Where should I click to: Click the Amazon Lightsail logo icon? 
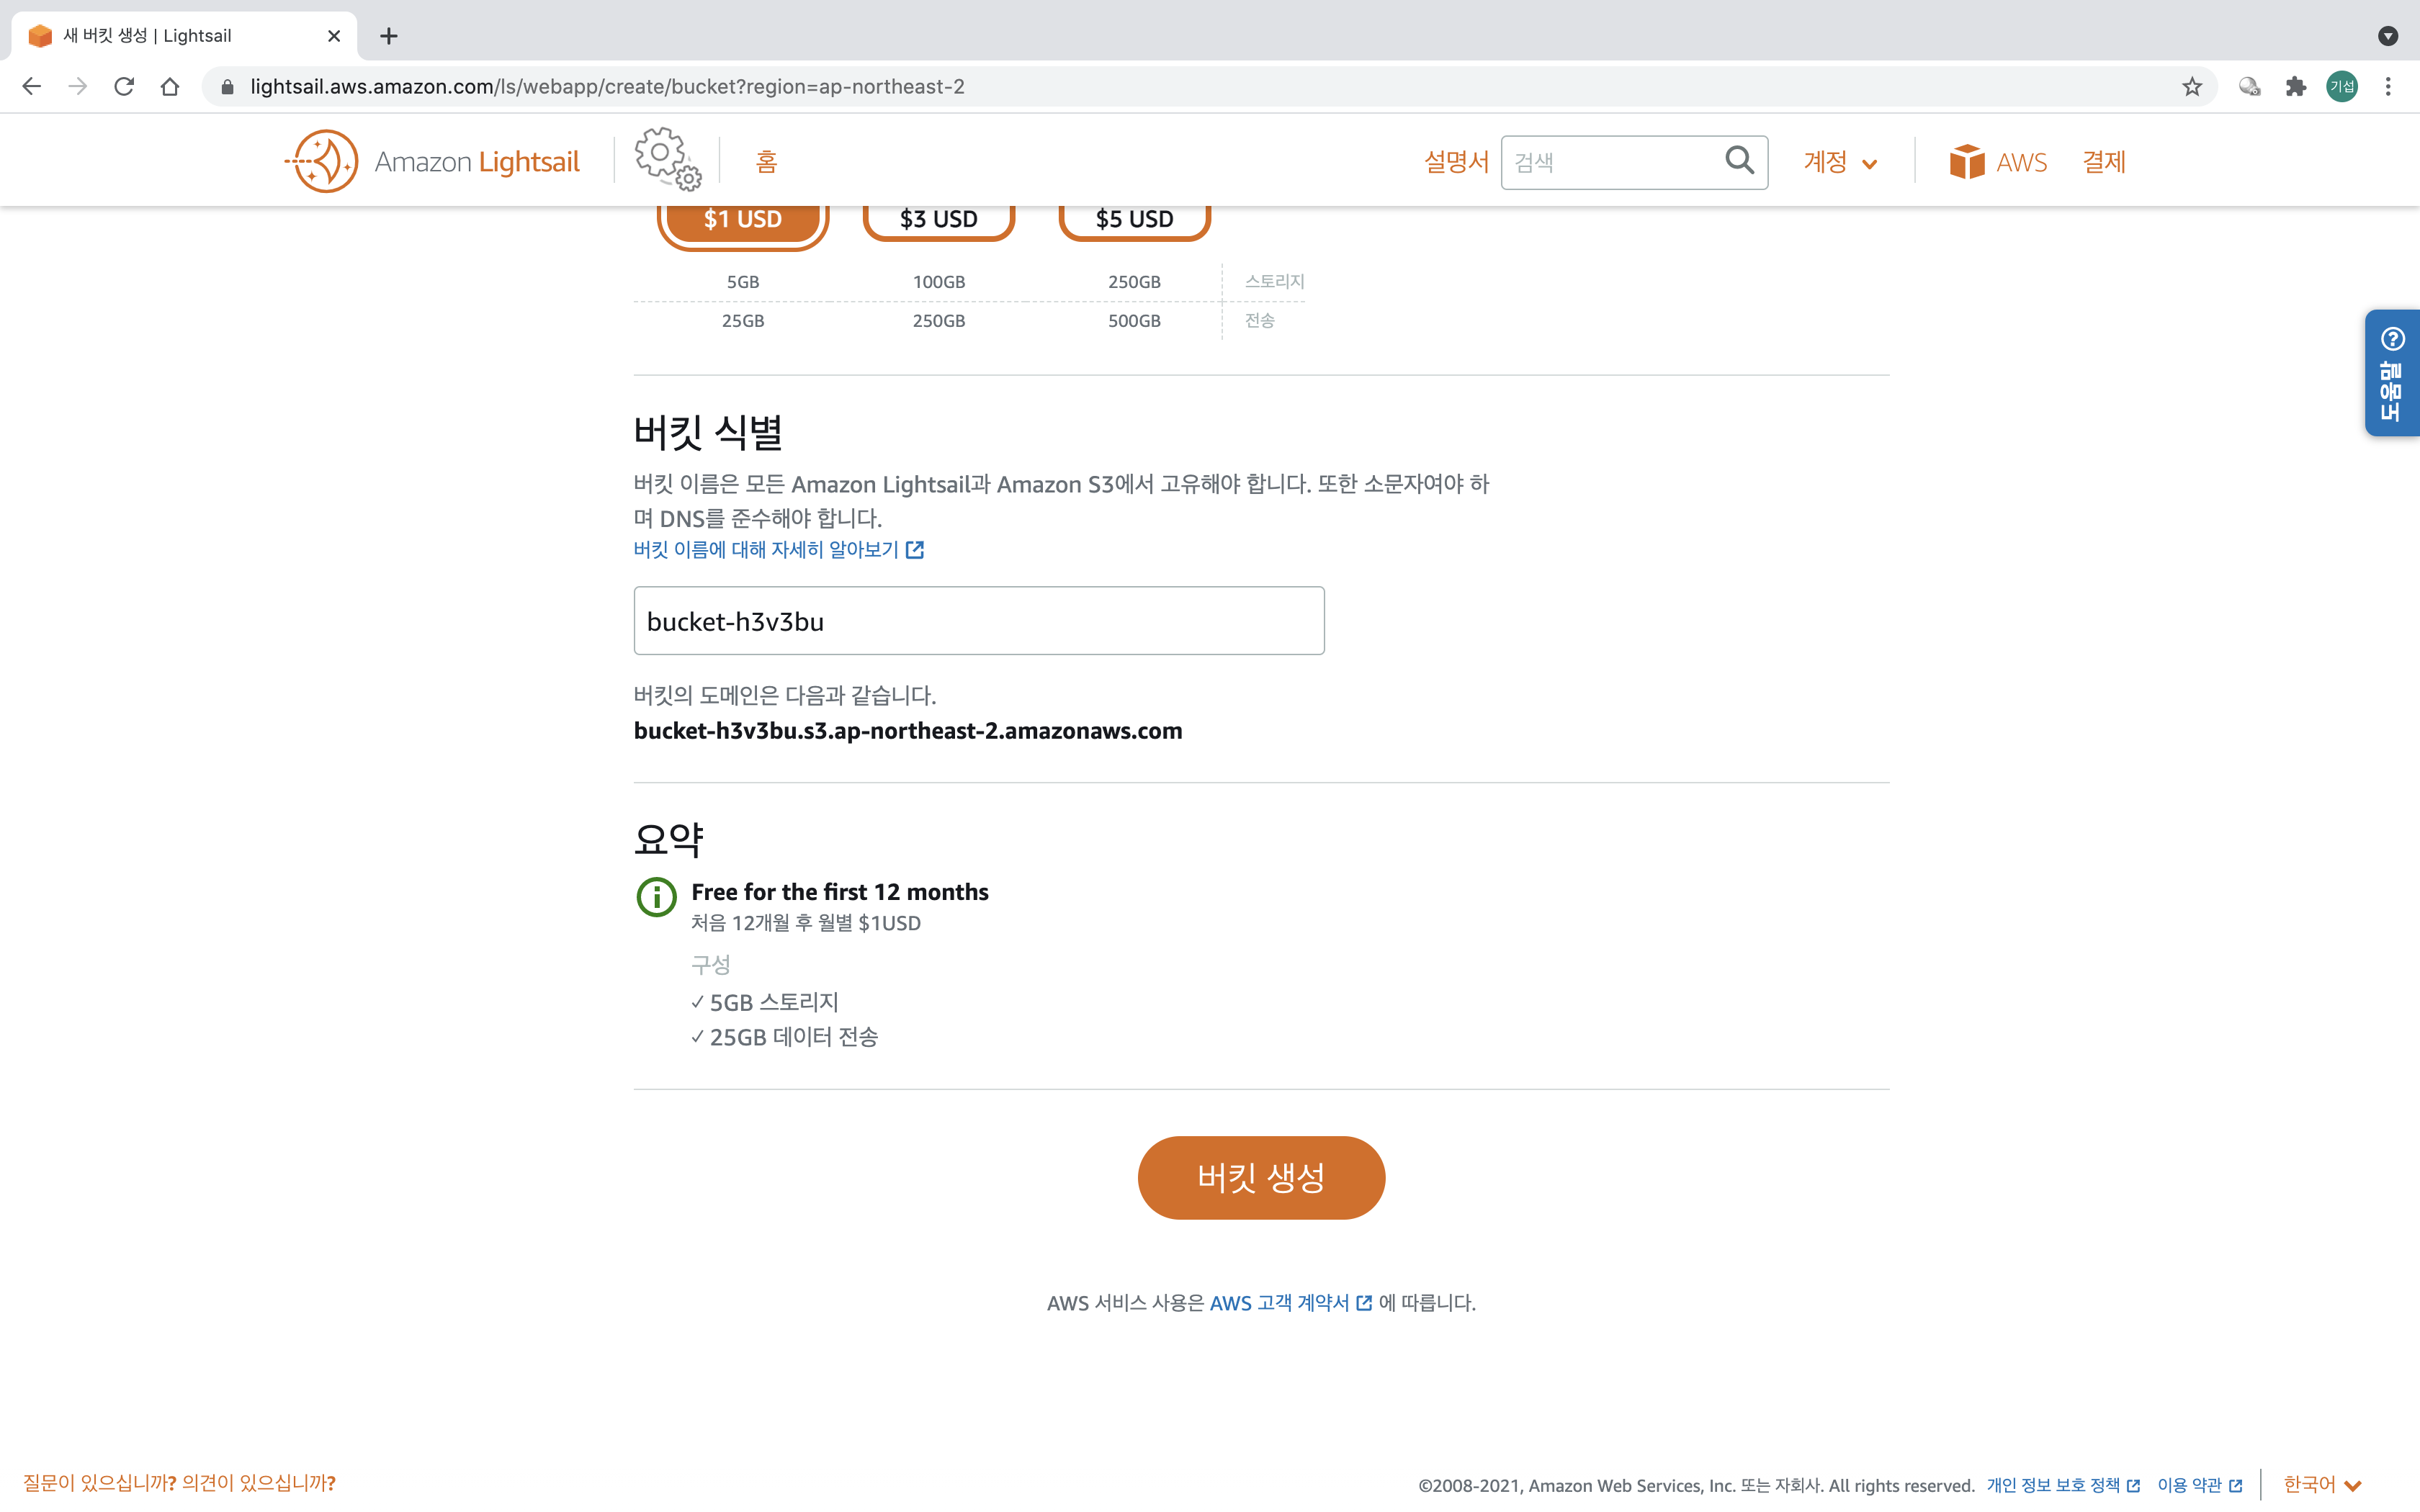[322, 161]
